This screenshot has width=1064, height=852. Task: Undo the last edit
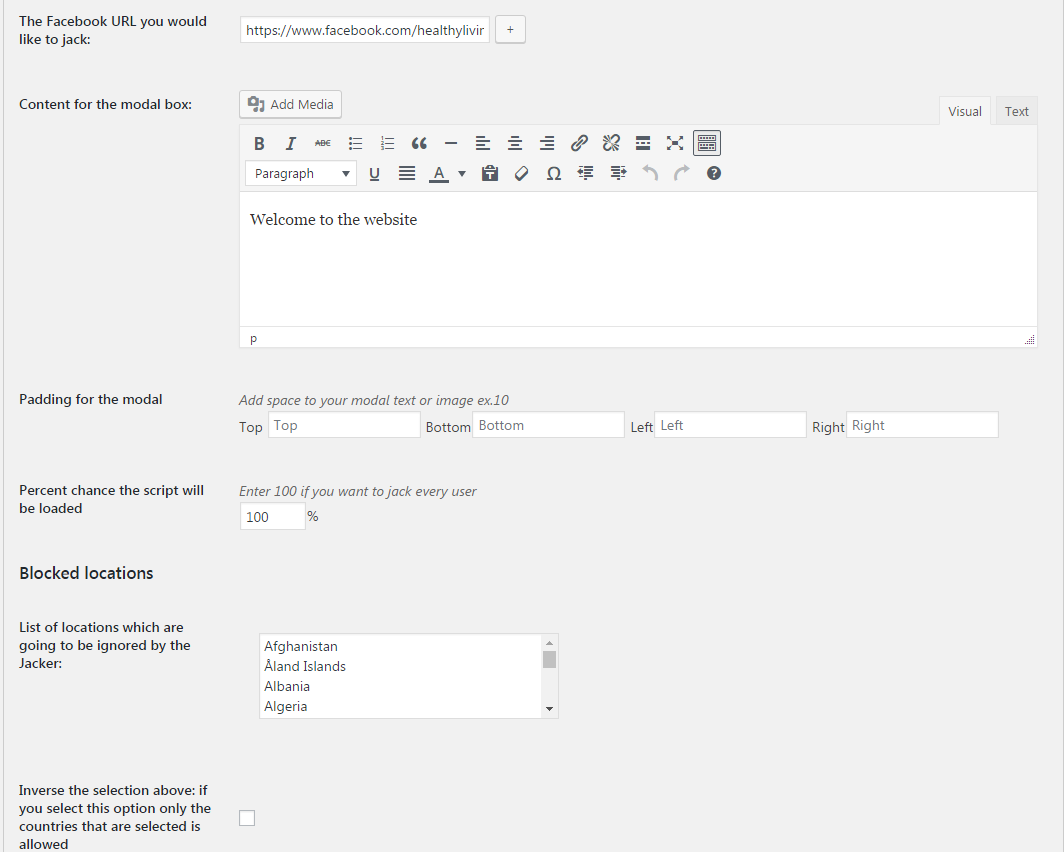click(x=649, y=174)
